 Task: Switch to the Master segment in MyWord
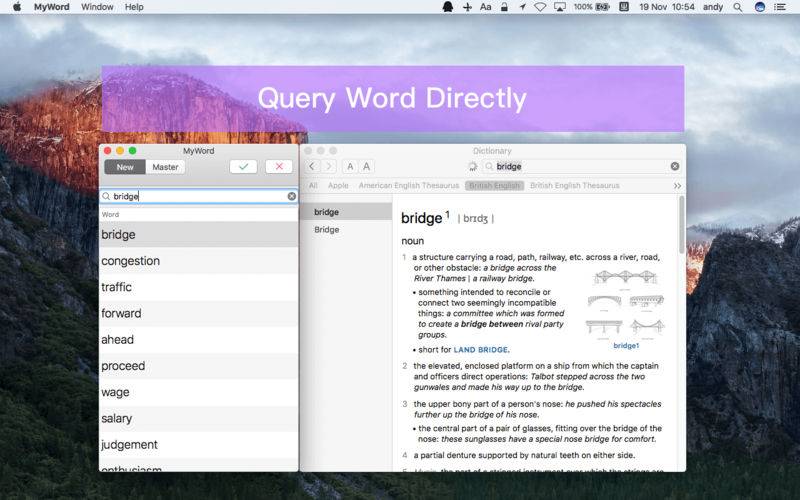coord(165,167)
